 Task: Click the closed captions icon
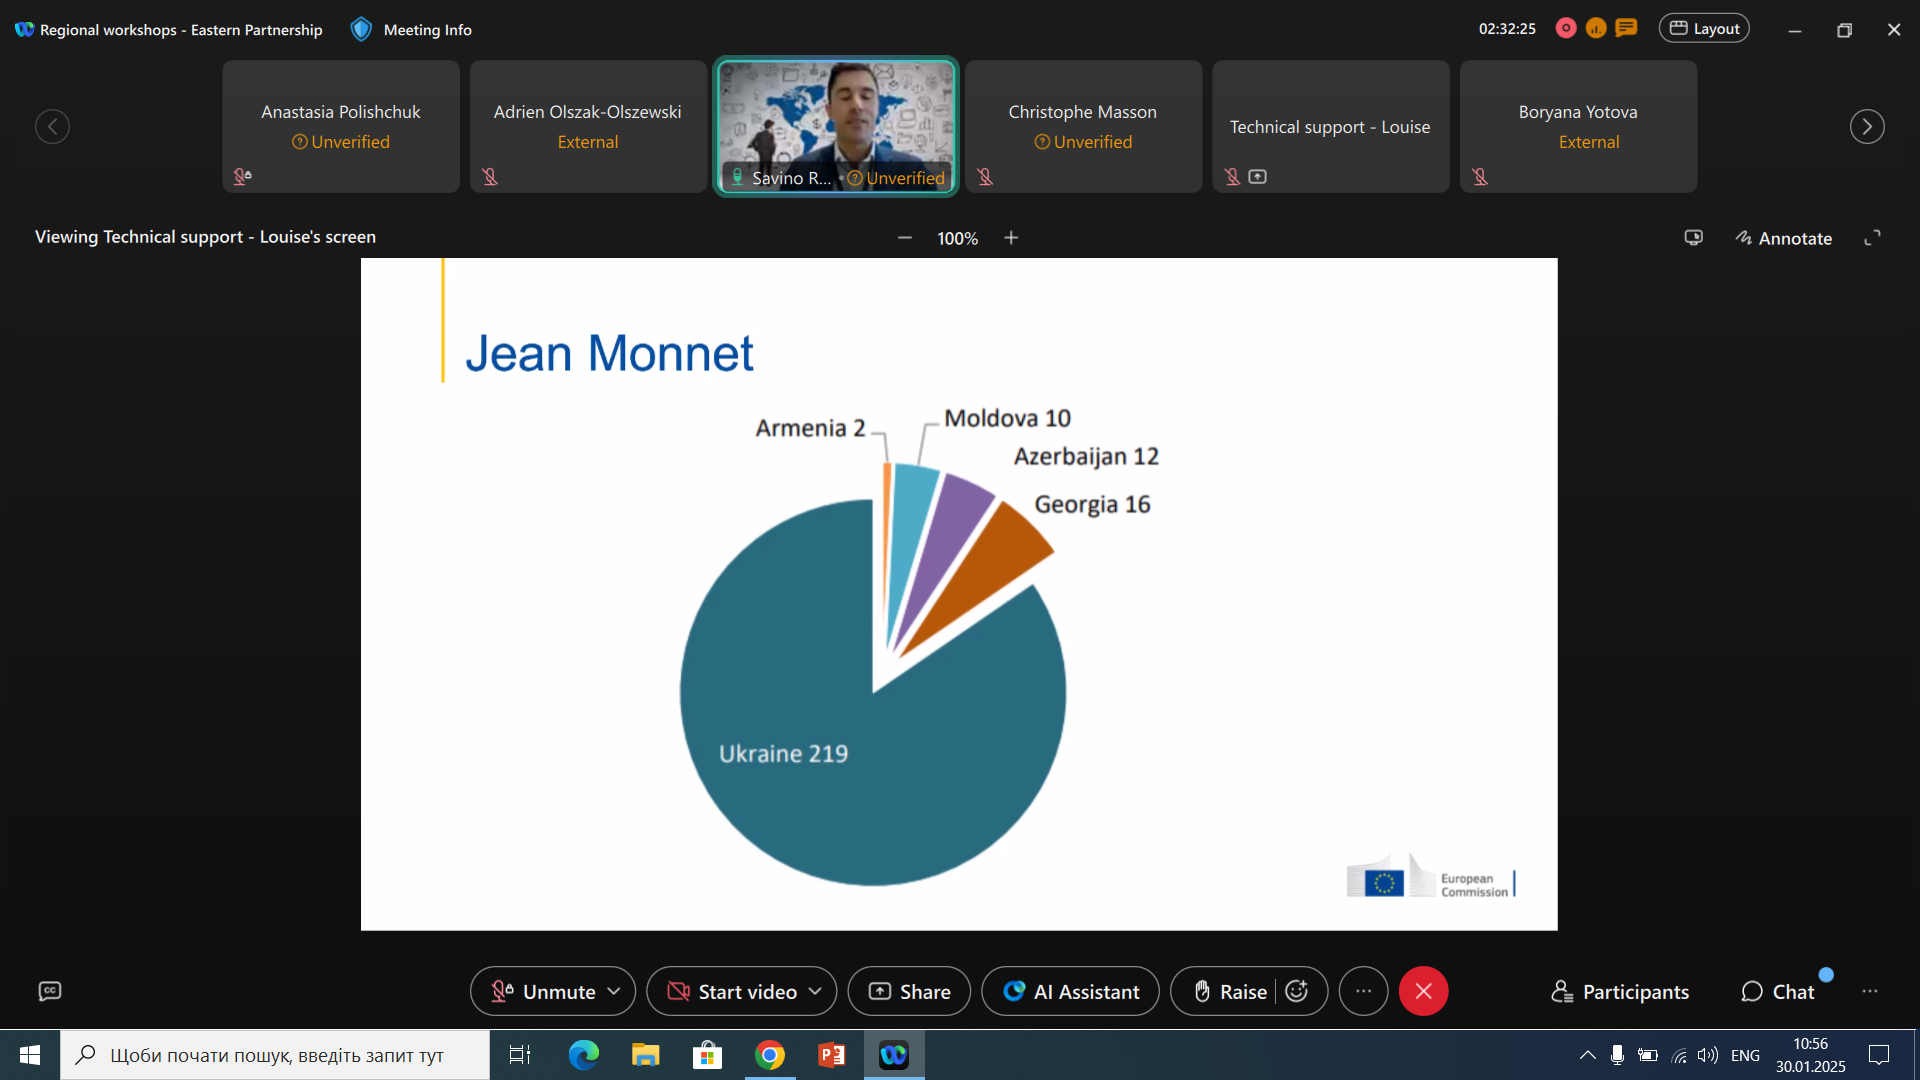(50, 991)
